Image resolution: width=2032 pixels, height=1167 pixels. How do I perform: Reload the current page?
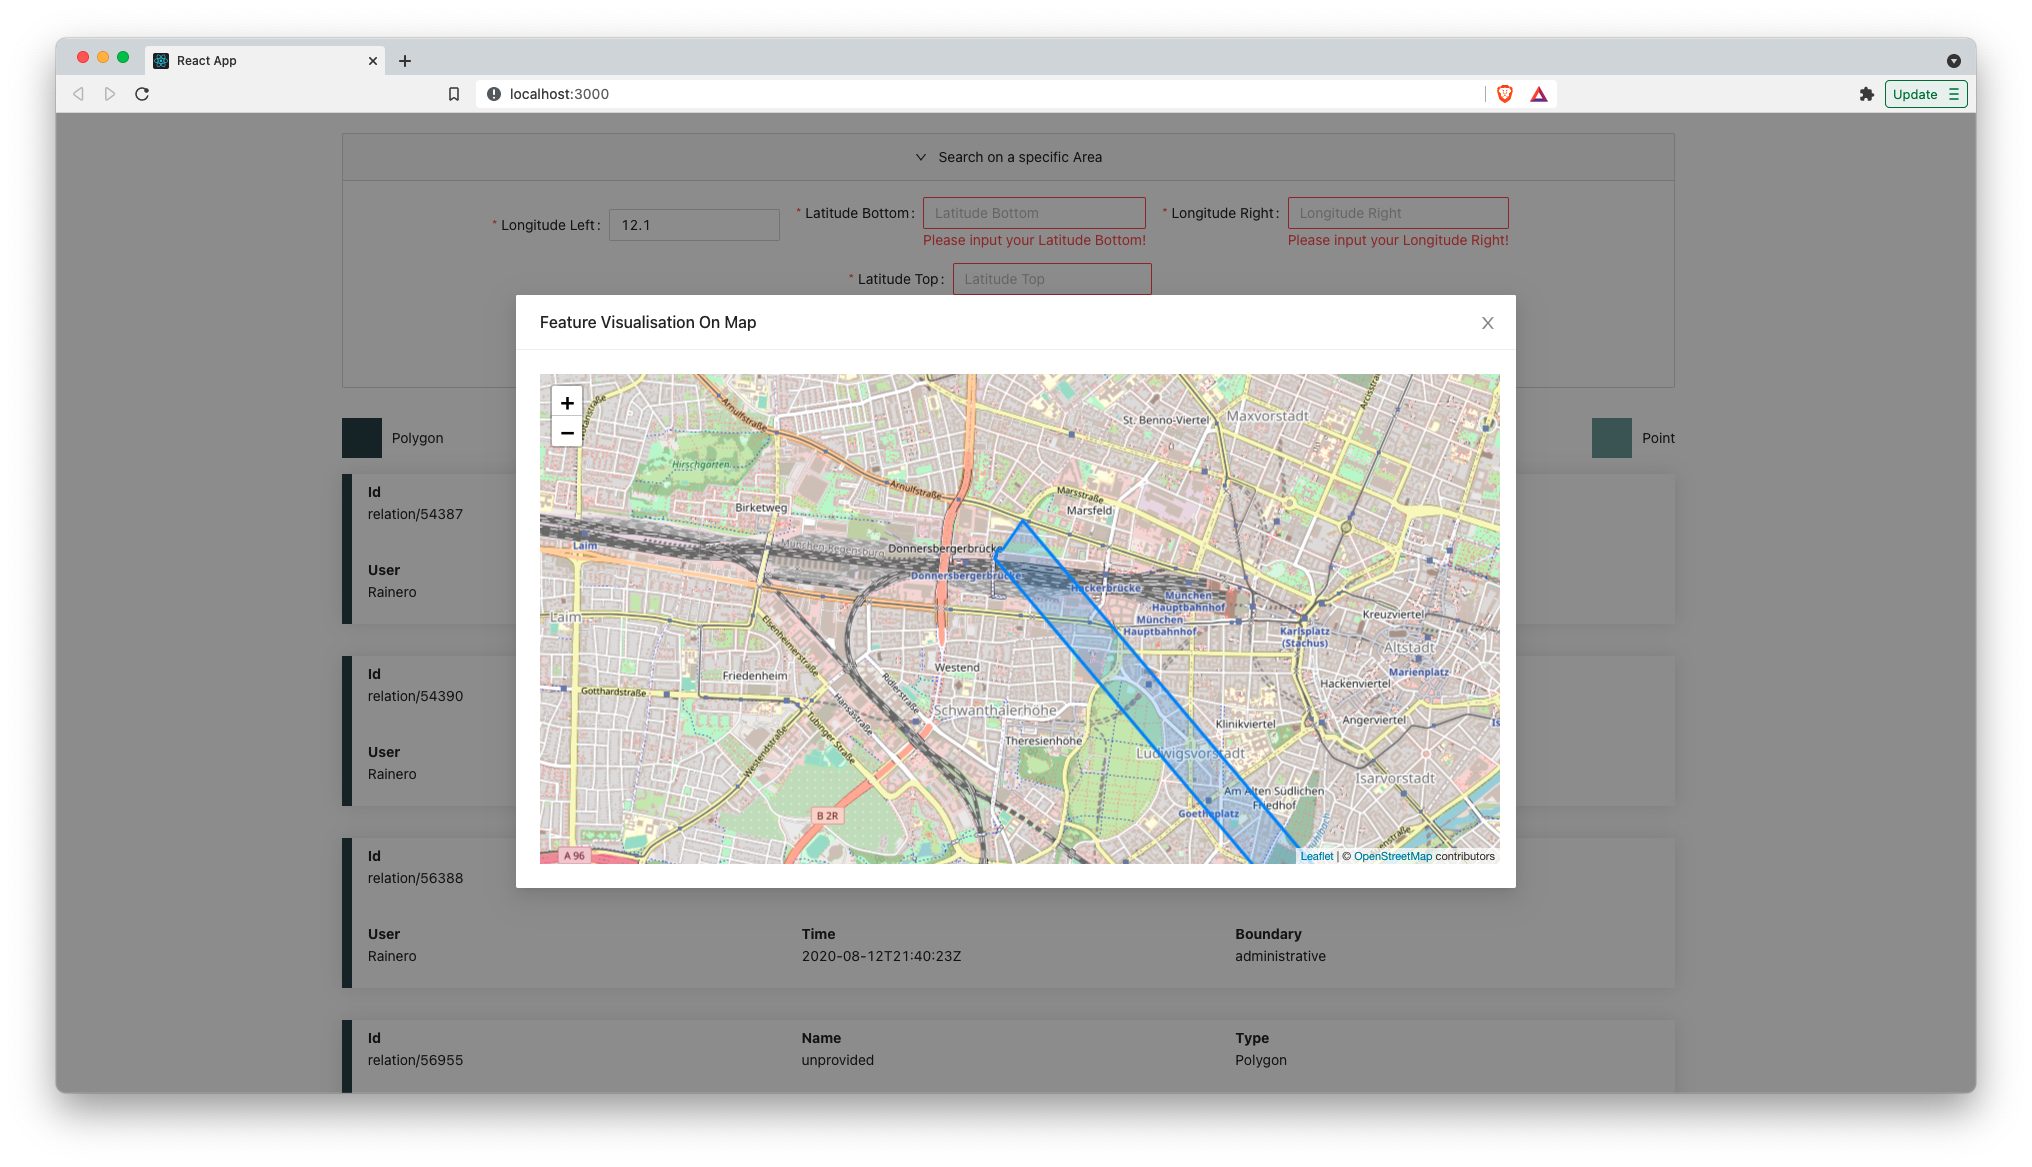pyautogui.click(x=142, y=93)
